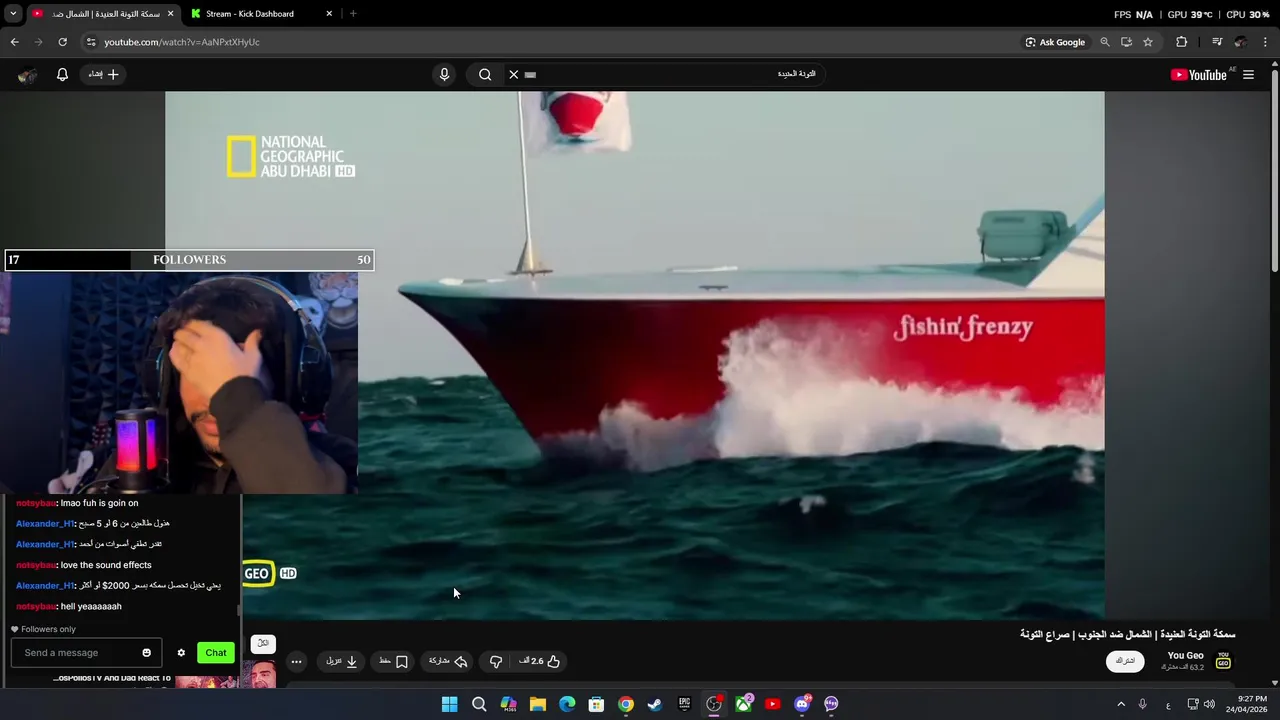This screenshot has width=1280, height=720.
Task: Install app icon in address bar
Action: [1126, 42]
